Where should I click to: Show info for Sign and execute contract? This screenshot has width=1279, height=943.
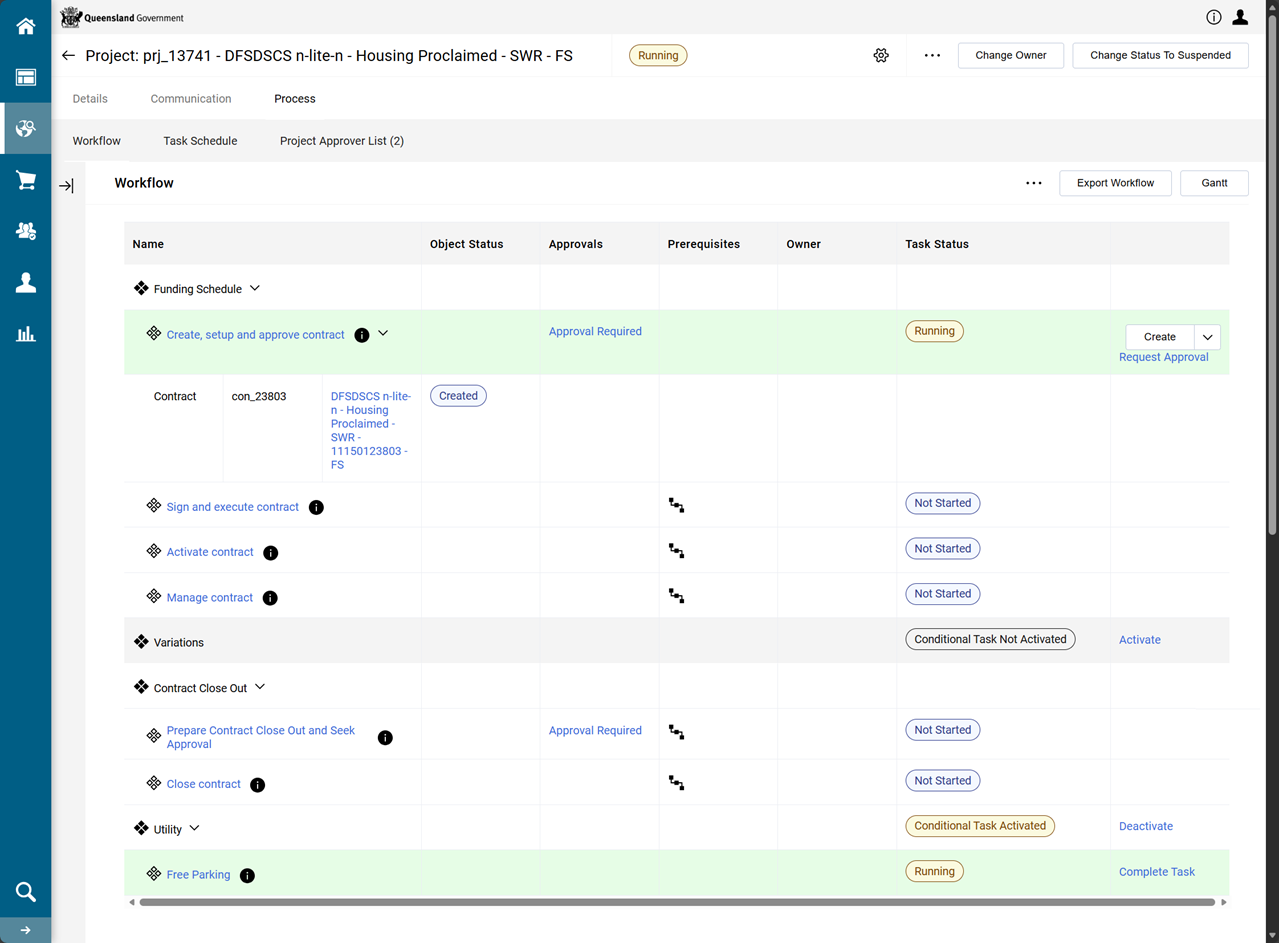316,508
